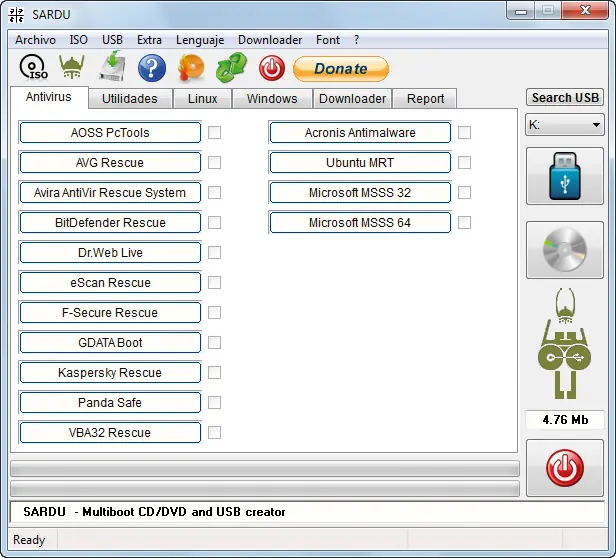Enable the Panda Safe checkbox
The image size is (616, 558).
click(x=214, y=402)
